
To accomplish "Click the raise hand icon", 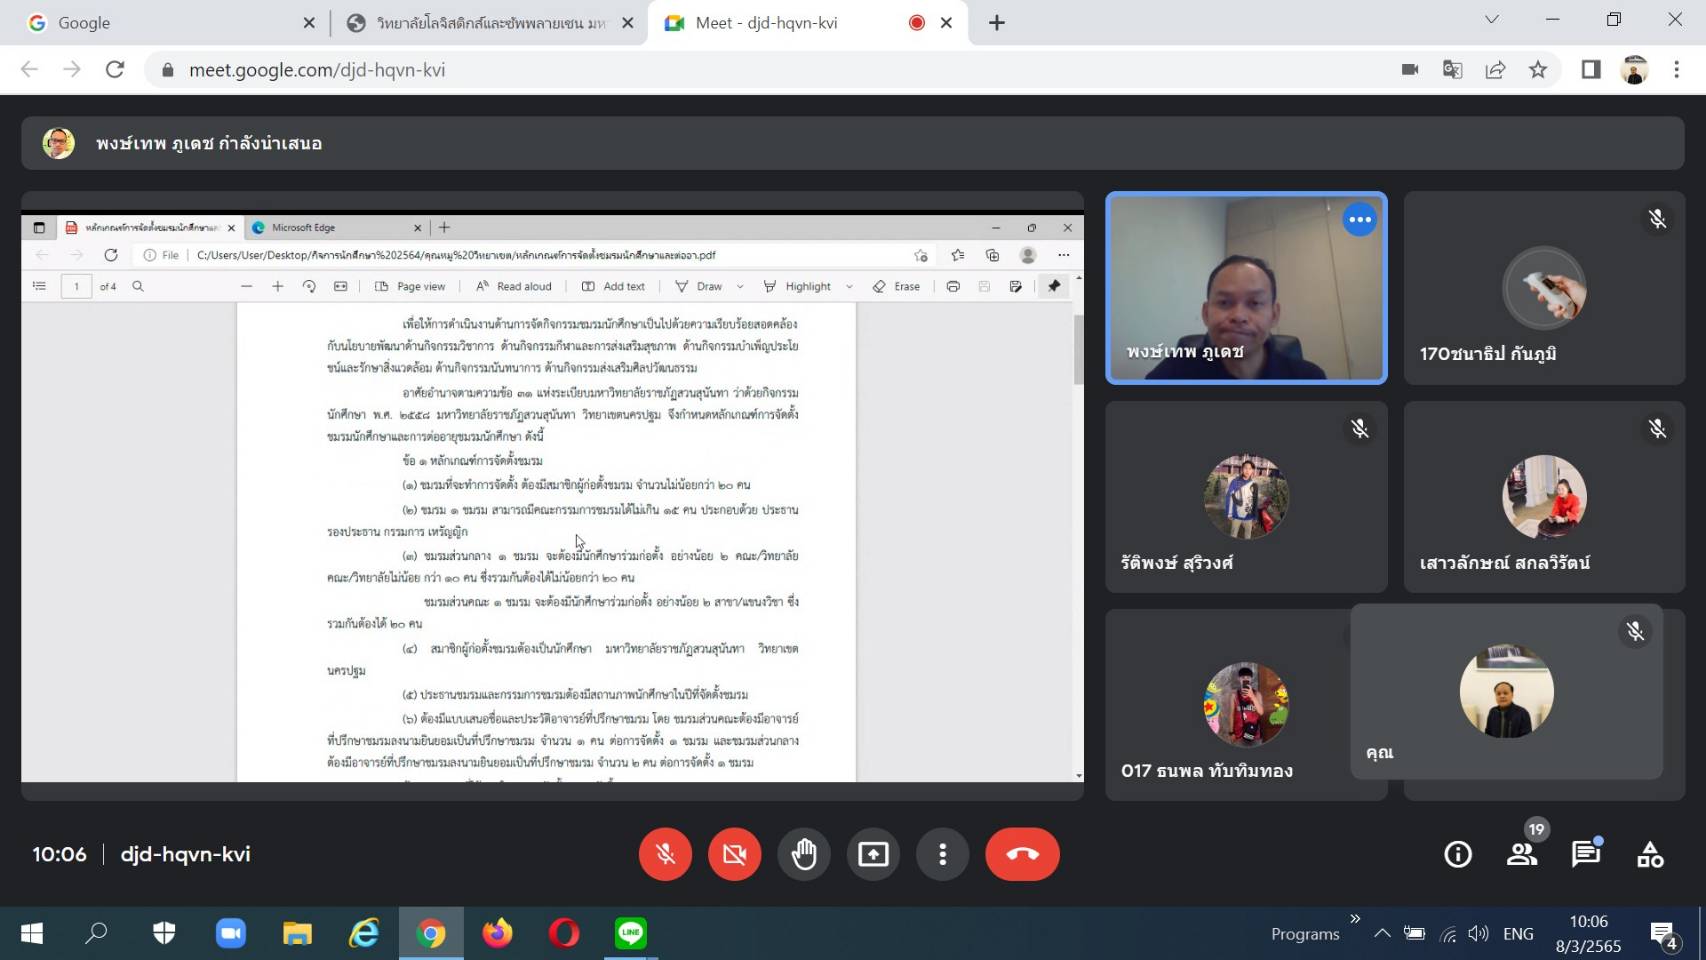I will click(x=804, y=854).
